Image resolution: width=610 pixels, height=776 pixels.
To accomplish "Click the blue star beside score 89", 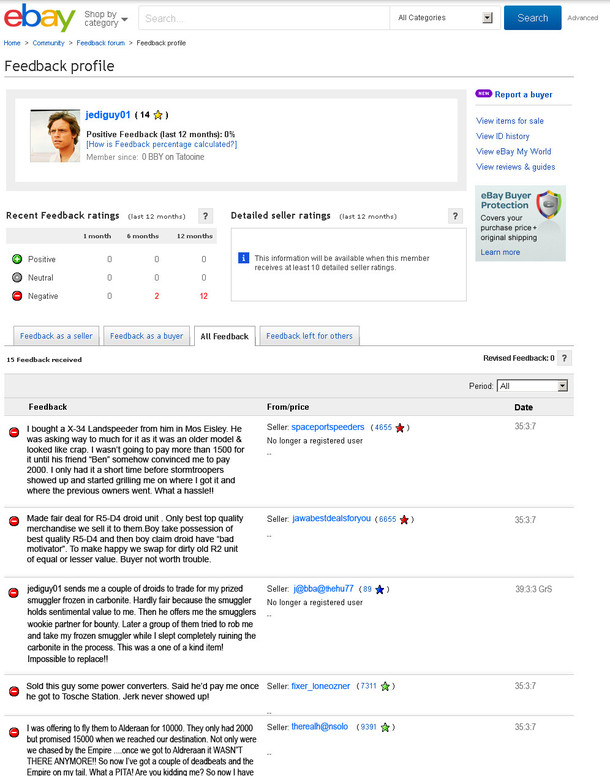I will (x=379, y=589).
